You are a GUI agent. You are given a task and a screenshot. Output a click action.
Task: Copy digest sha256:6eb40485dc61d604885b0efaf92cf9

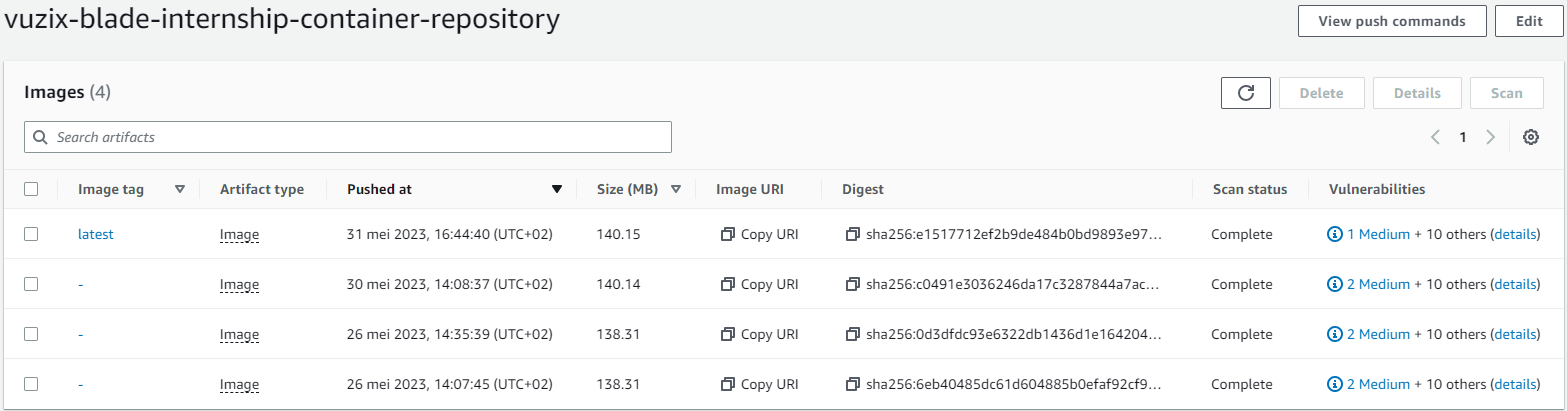point(852,384)
